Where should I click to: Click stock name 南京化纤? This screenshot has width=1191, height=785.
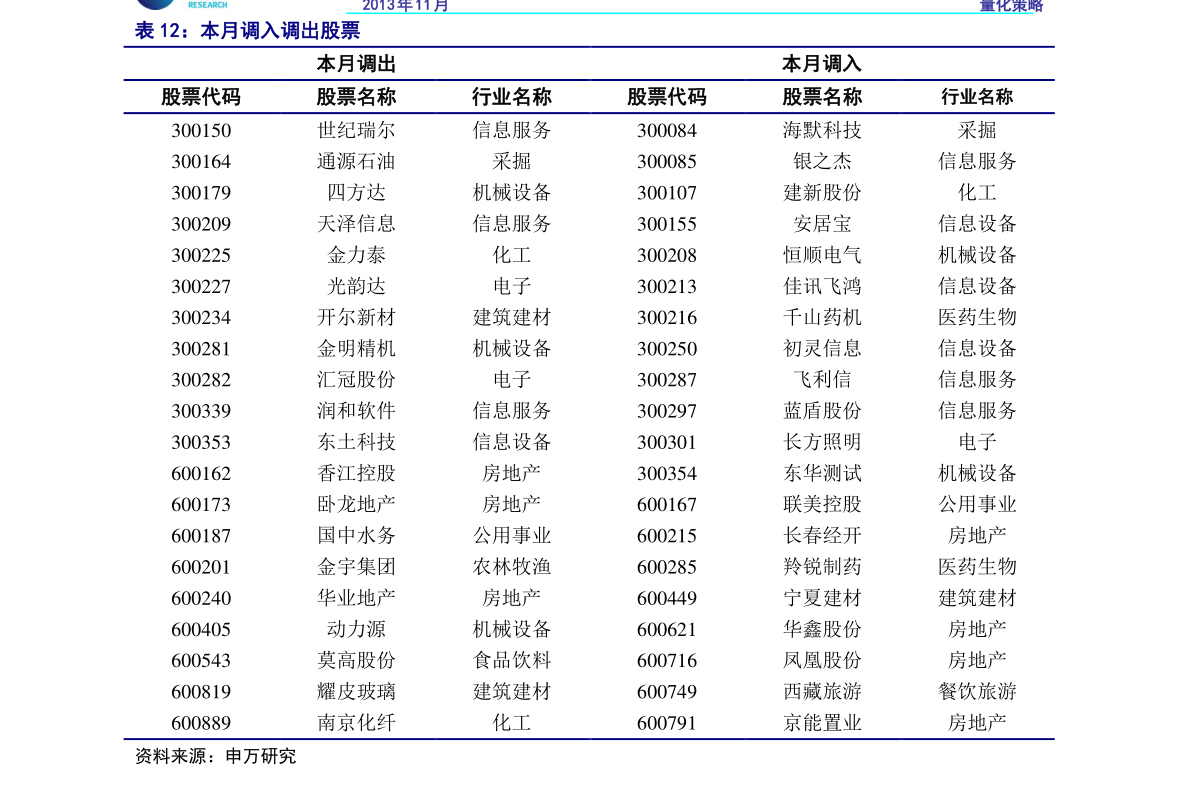[356, 722]
